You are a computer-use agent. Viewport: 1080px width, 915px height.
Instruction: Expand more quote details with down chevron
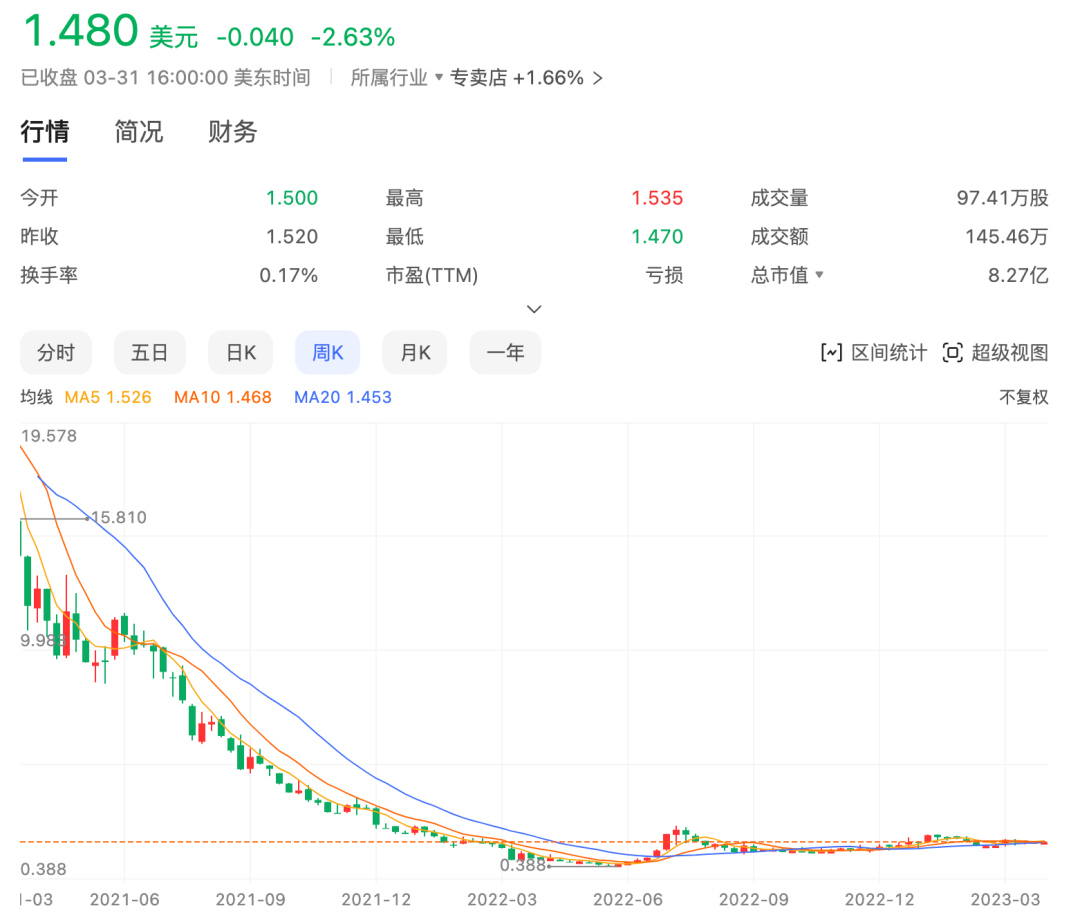click(x=534, y=309)
